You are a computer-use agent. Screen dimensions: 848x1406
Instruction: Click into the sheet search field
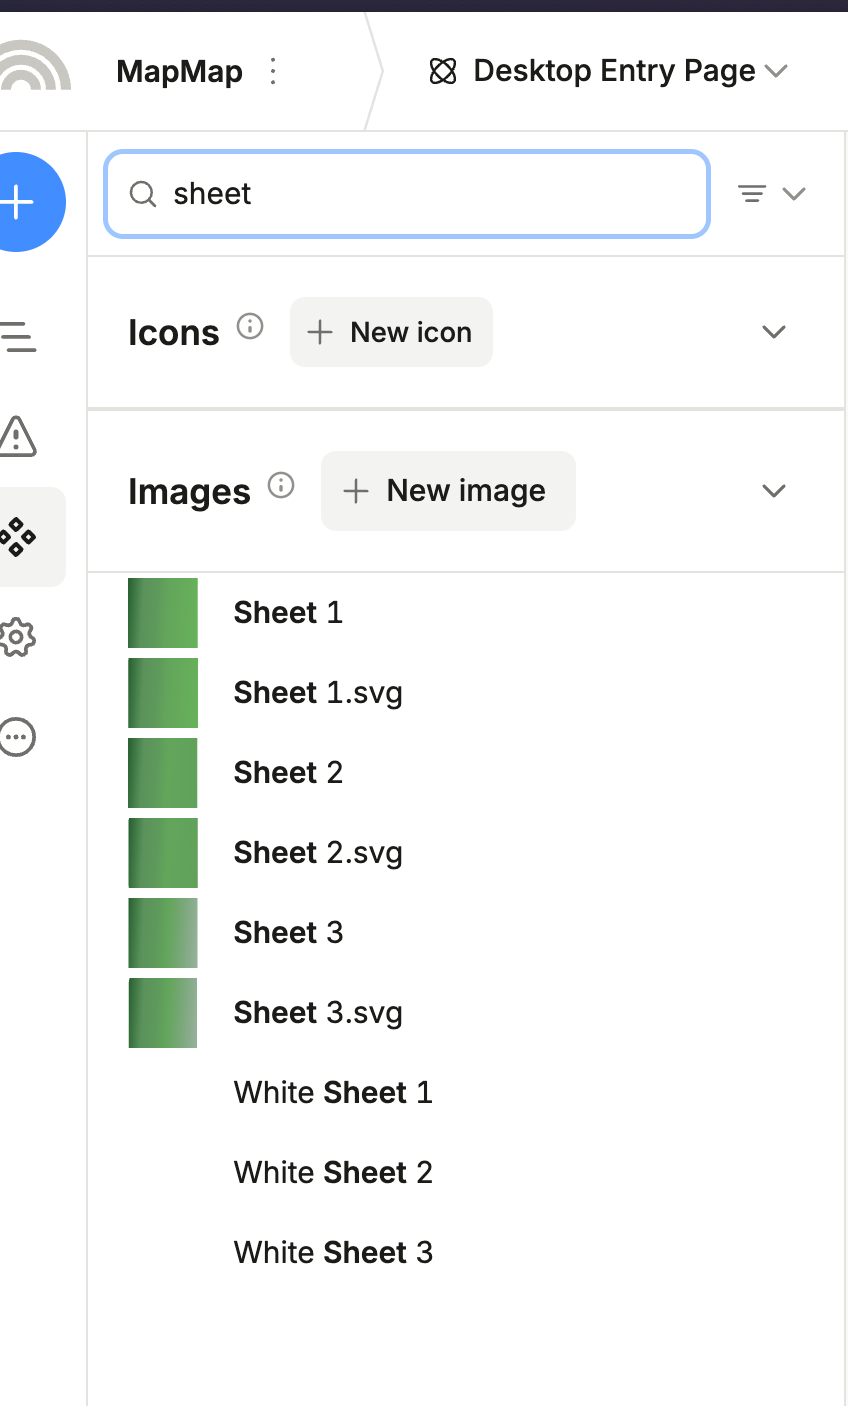(x=420, y=194)
